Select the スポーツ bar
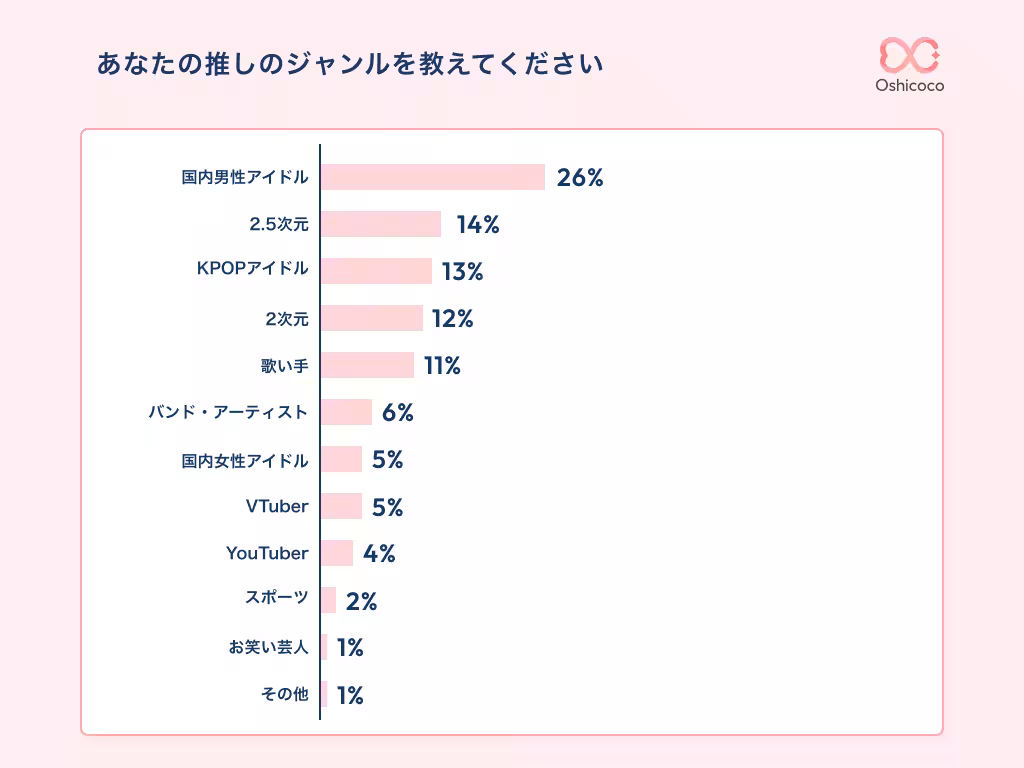This screenshot has width=1024, height=768. point(328,600)
